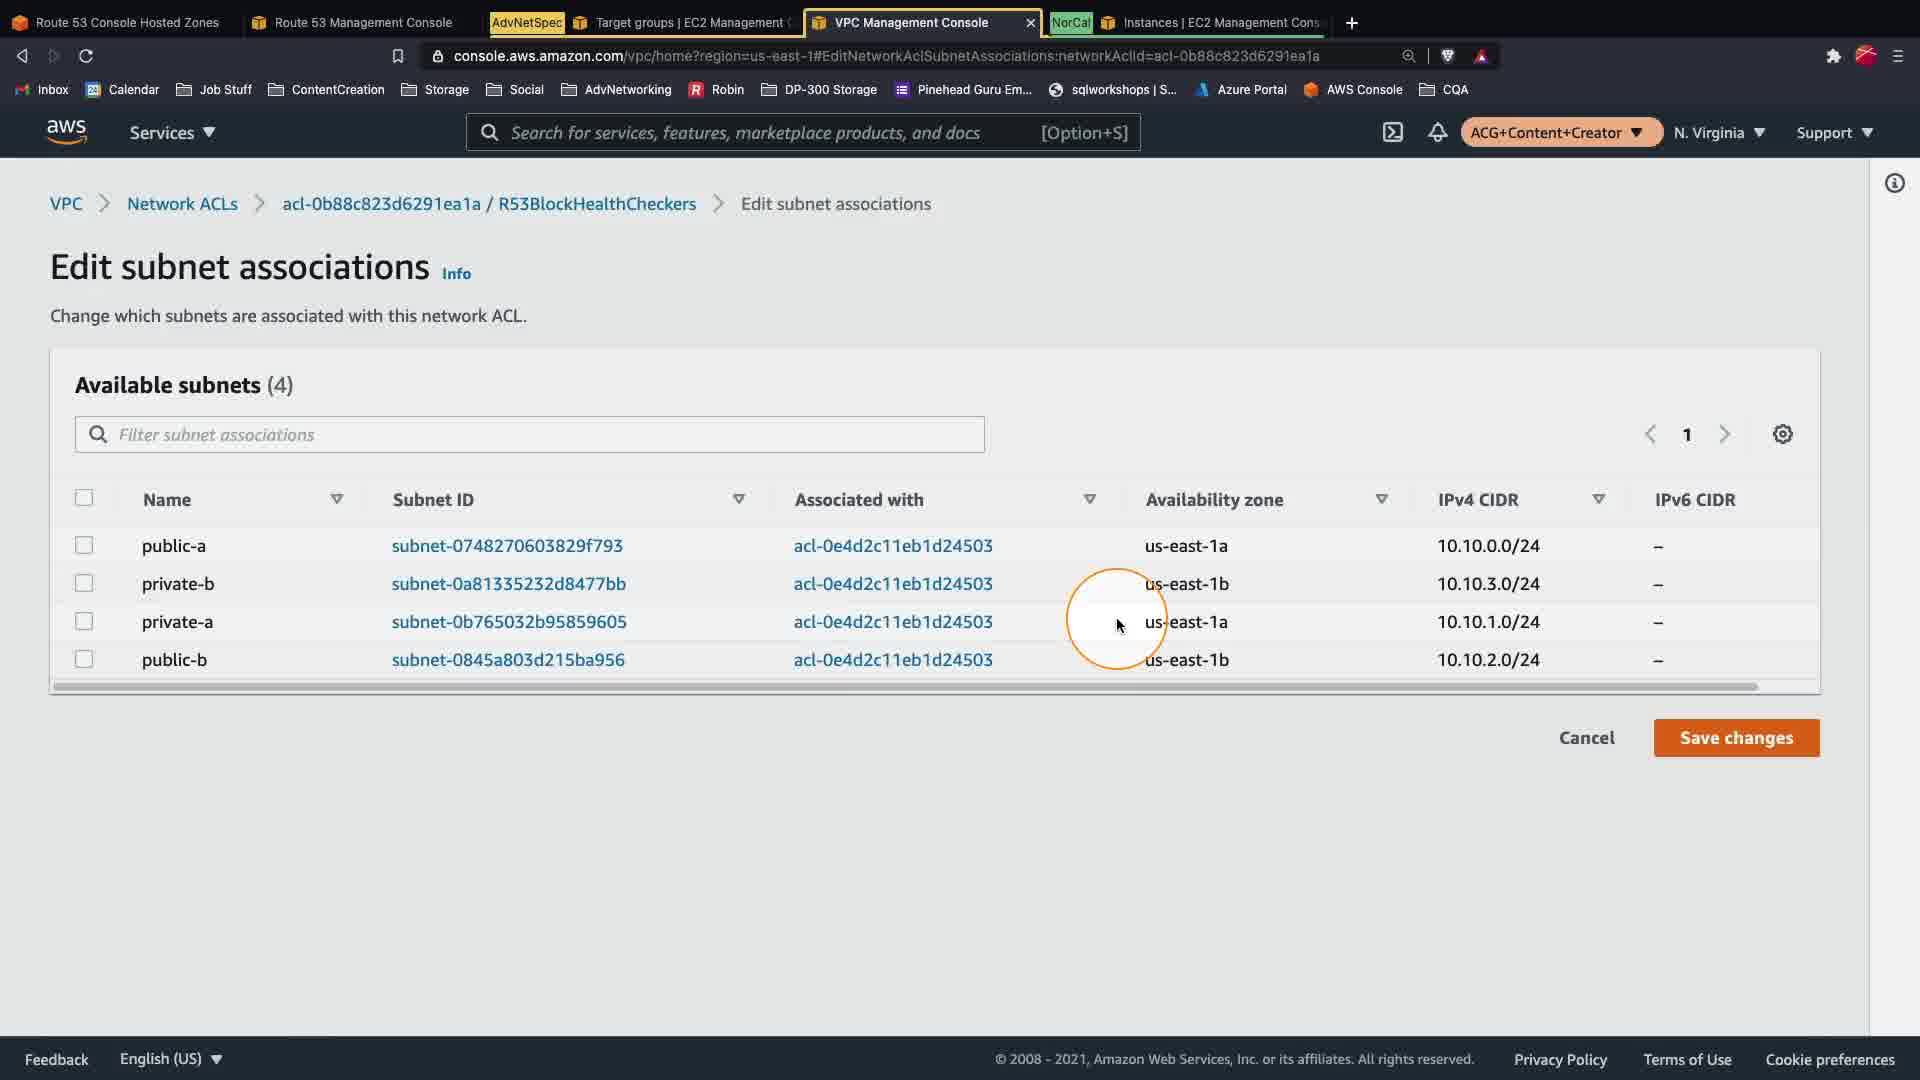Viewport: 1920px width, 1080px height.
Task: Bookmark this page icon in address bar
Action: point(397,56)
